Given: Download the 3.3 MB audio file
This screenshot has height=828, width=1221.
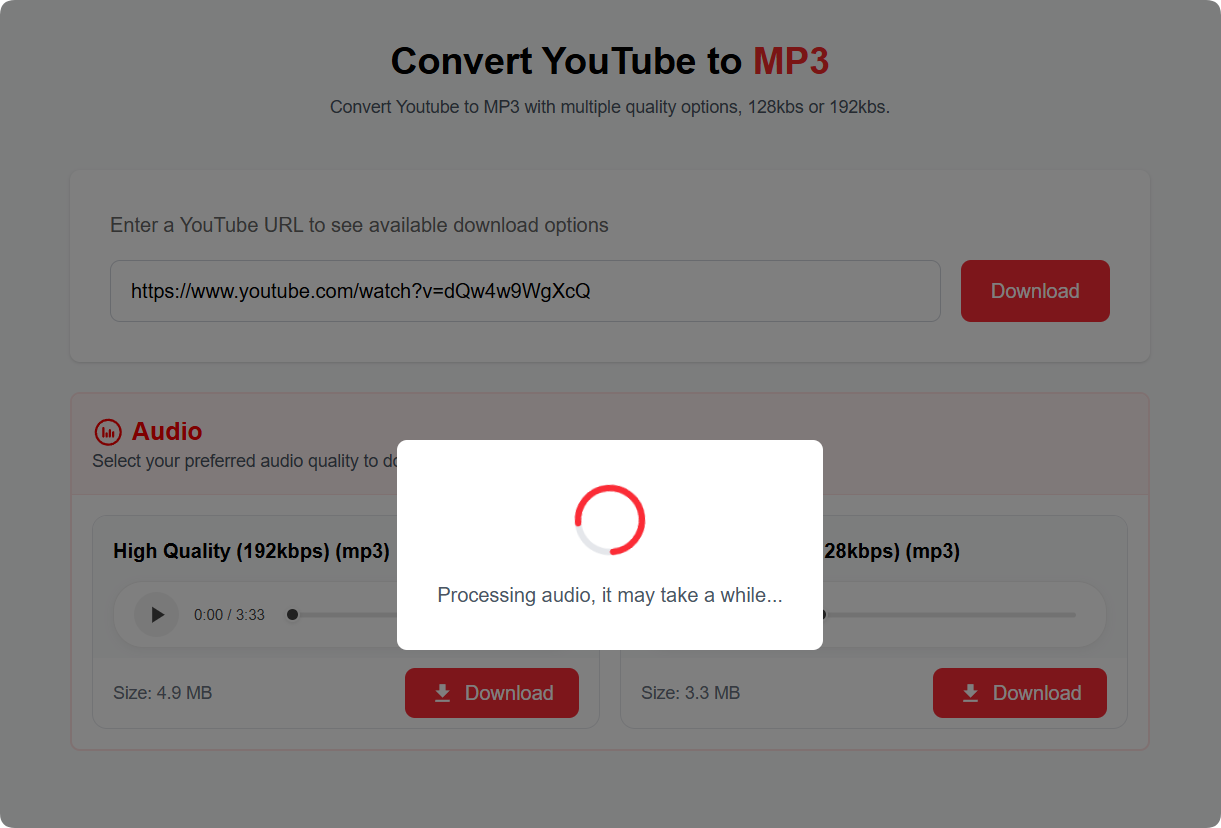Looking at the screenshot, I should 1020,693.
